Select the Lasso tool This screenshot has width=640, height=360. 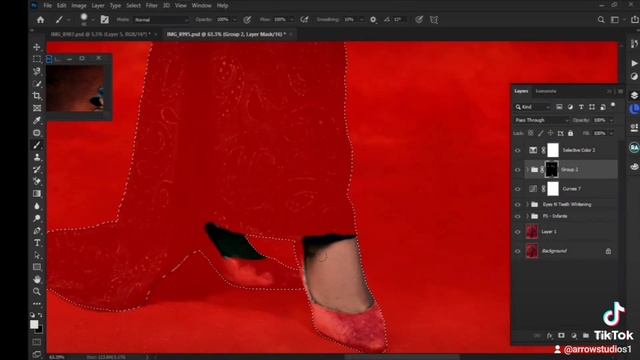tap(37, 71)
